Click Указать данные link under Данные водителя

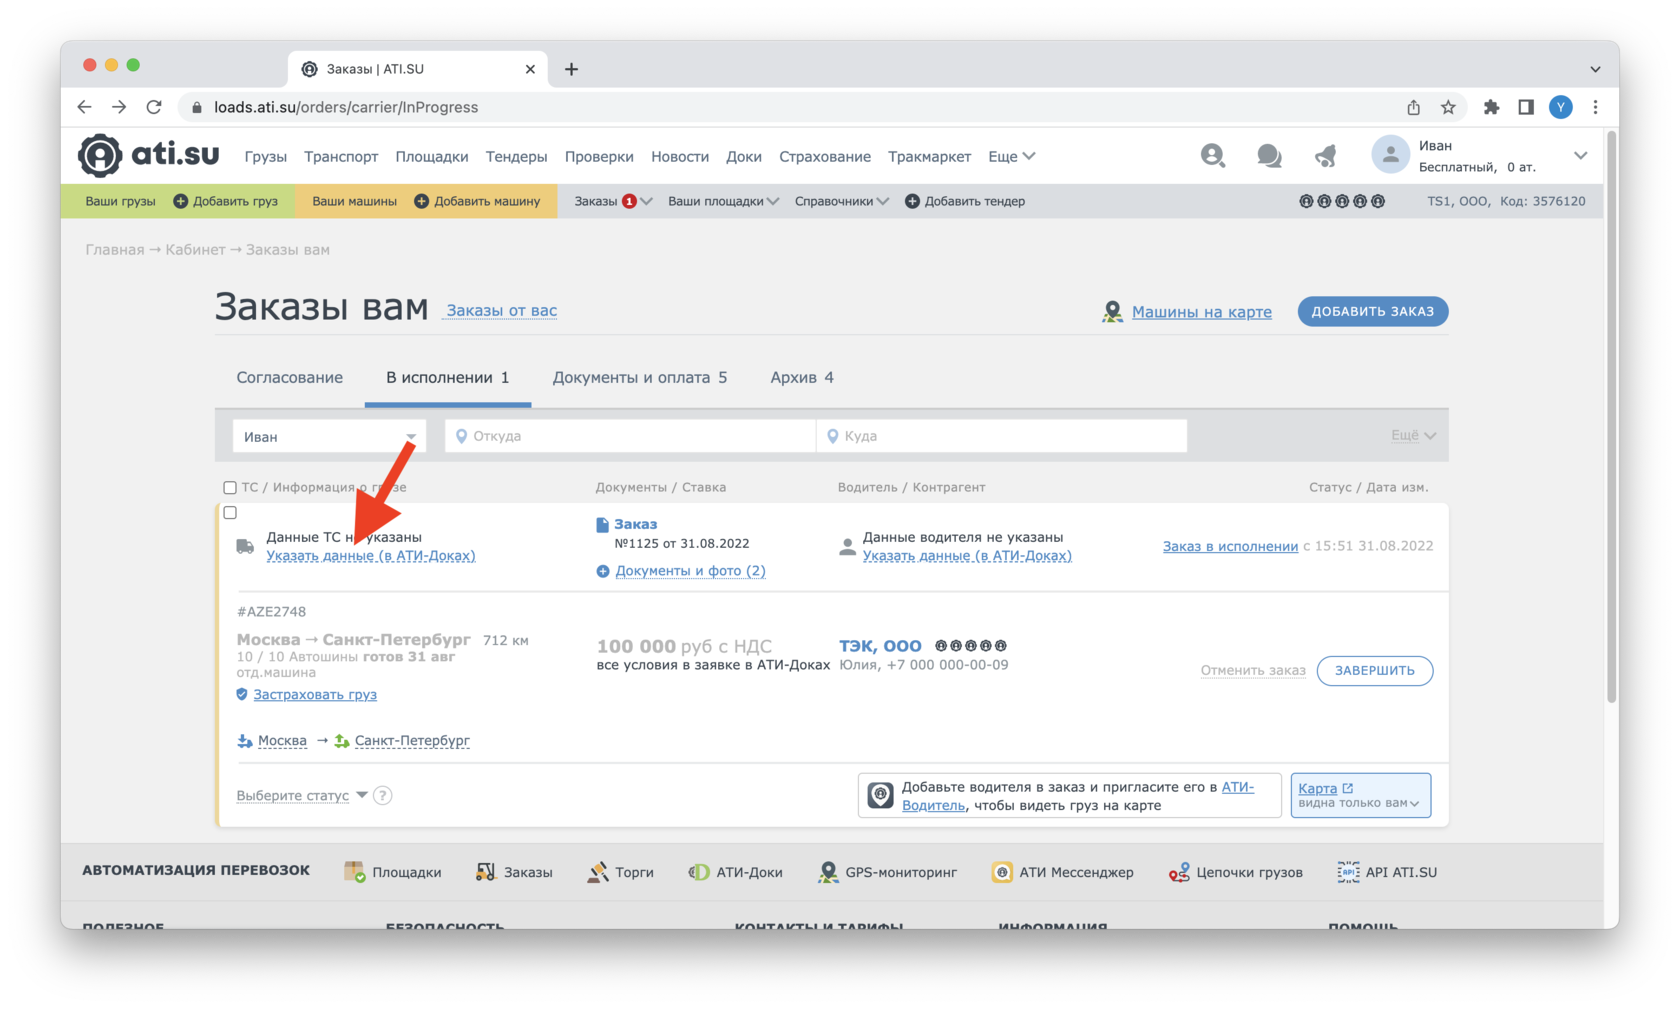[967, 556]
